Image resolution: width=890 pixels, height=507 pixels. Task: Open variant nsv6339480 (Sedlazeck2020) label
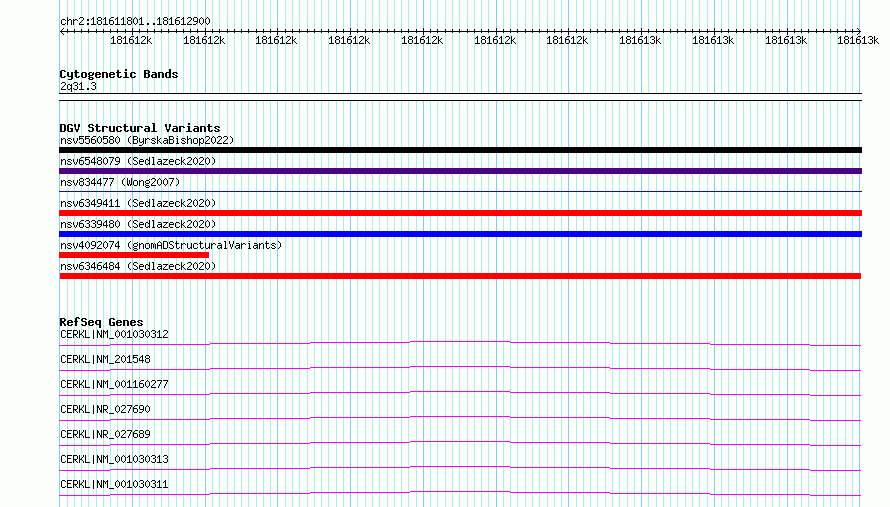tap(138, 224)
